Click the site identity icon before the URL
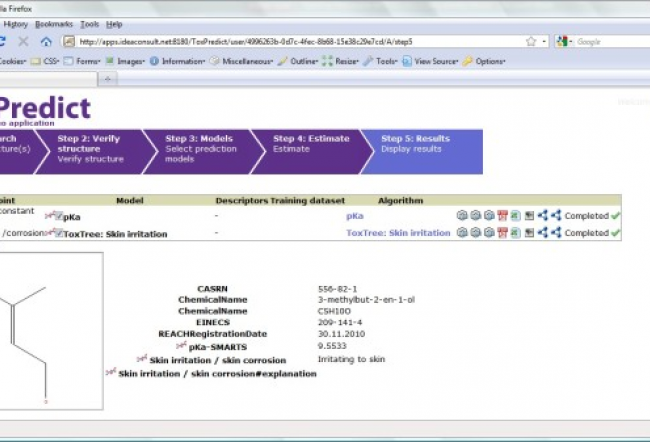The height and width of the screenshot is (442, 650). pos(69,41)
